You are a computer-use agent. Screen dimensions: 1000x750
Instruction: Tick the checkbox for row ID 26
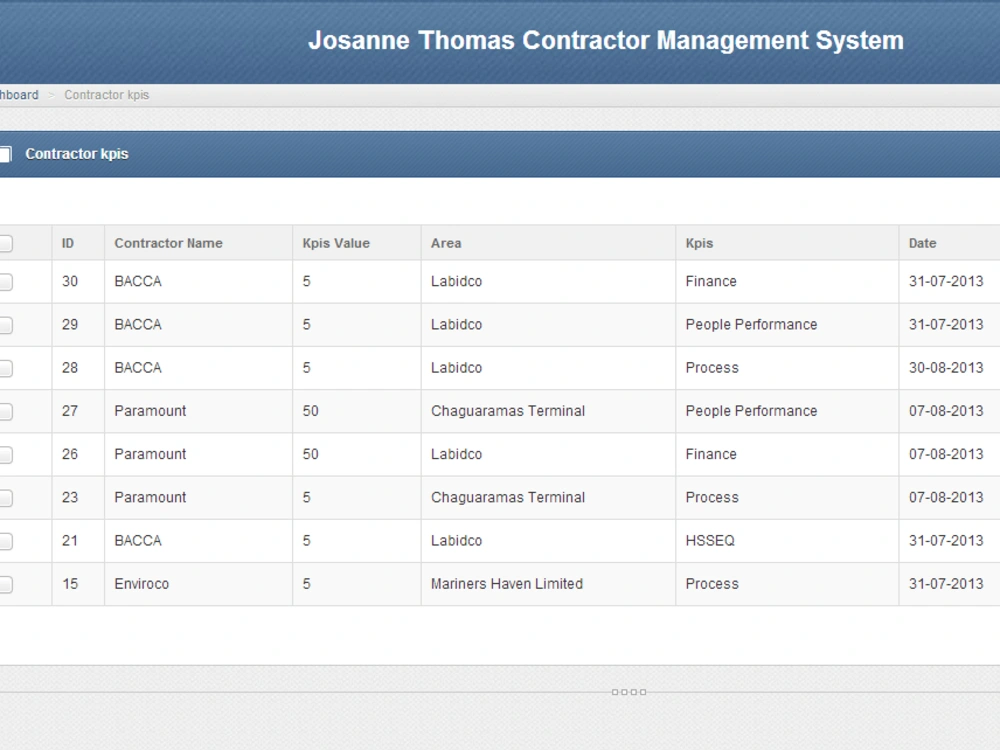point(5,455)
